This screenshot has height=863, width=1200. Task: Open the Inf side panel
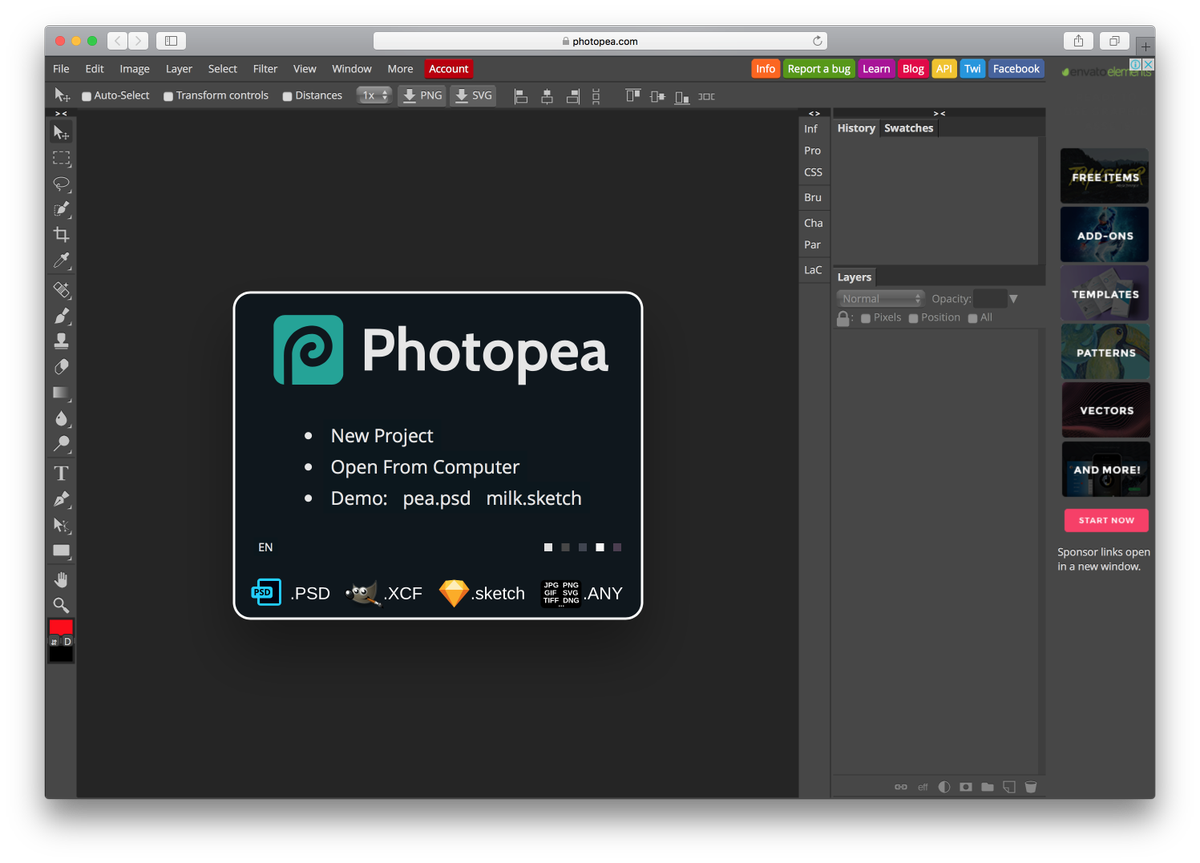811,129
